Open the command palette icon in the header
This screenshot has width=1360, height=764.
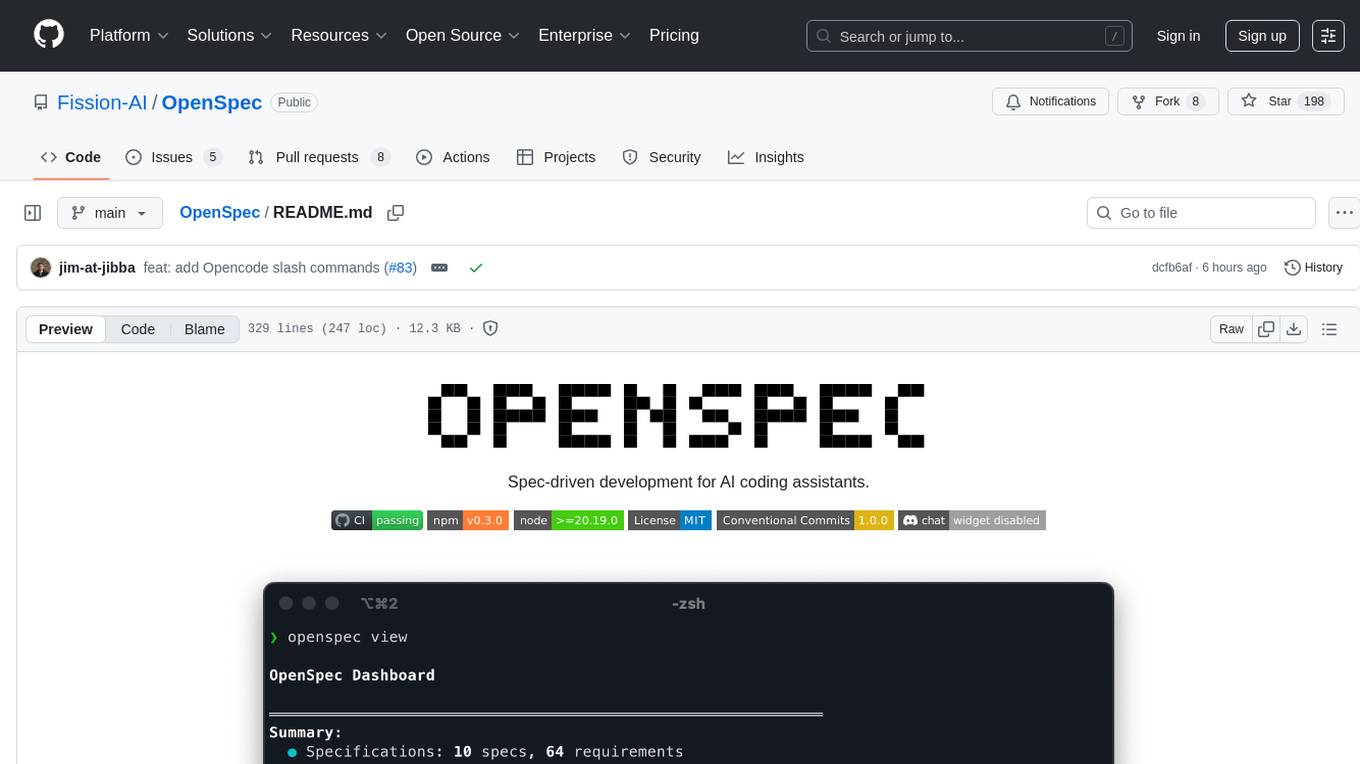(x=1328, y=35)
